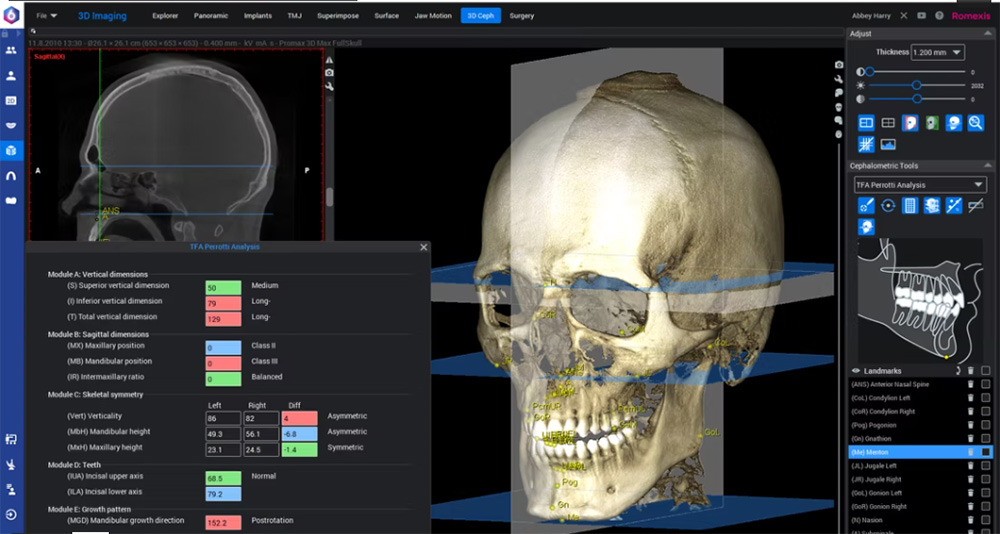This screenshot has width=1000, height=534.
Task: Switch to the TMJ tab
Action: pos(295,16)
